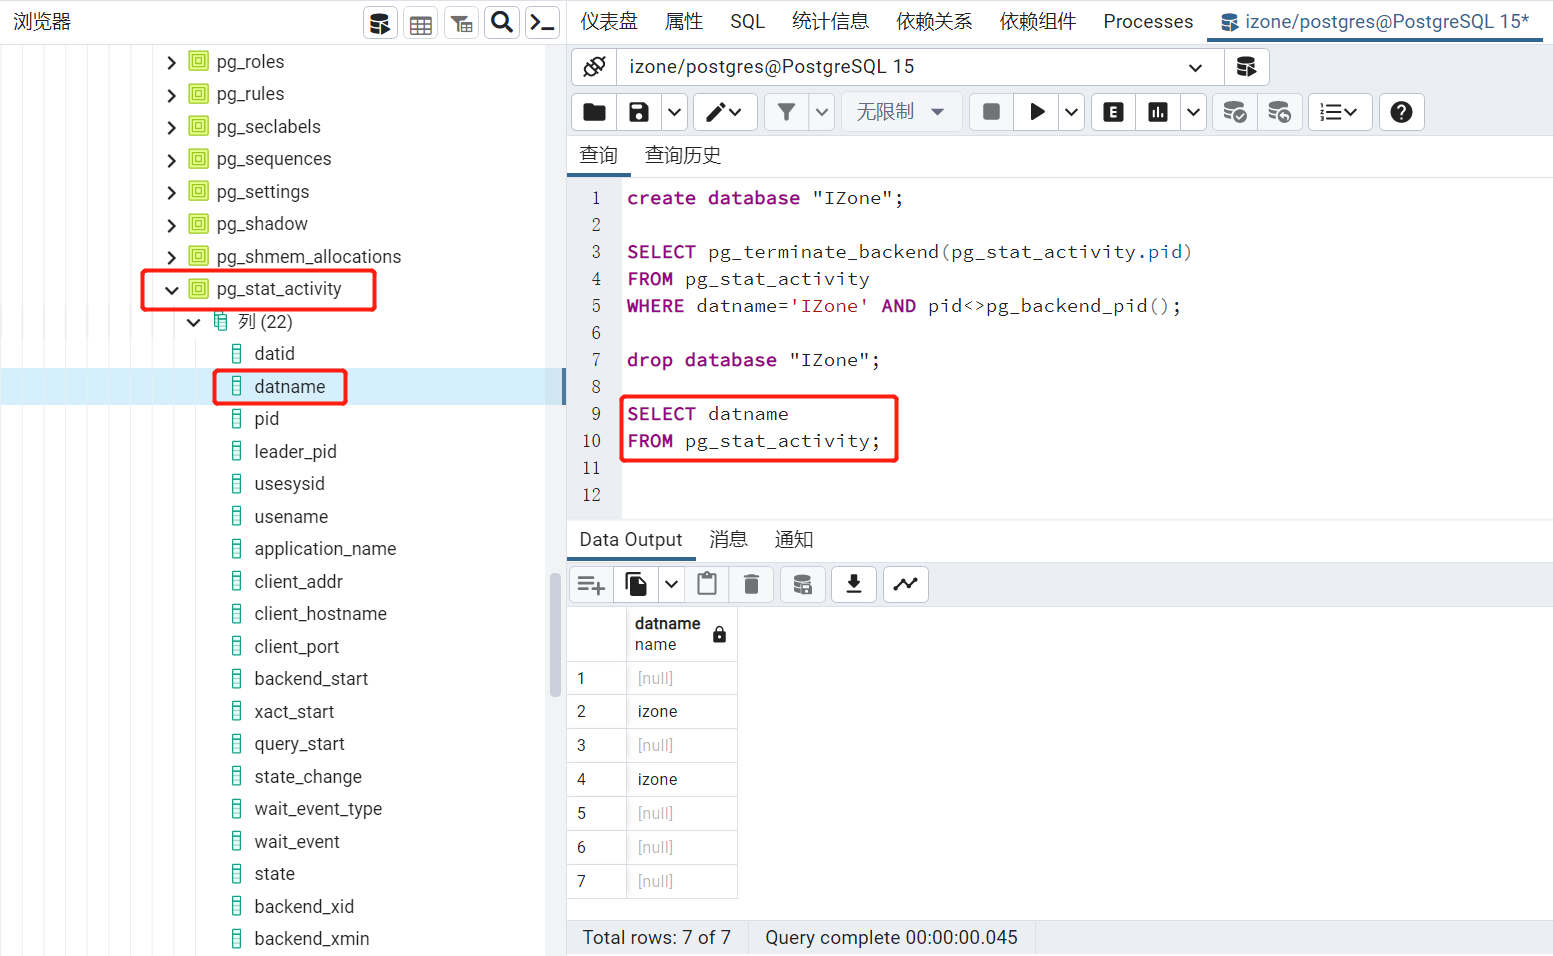The width and height of the screenshot is (1553, 956).
Task: Copy results with the copy icon
Action: coord(636,584)
